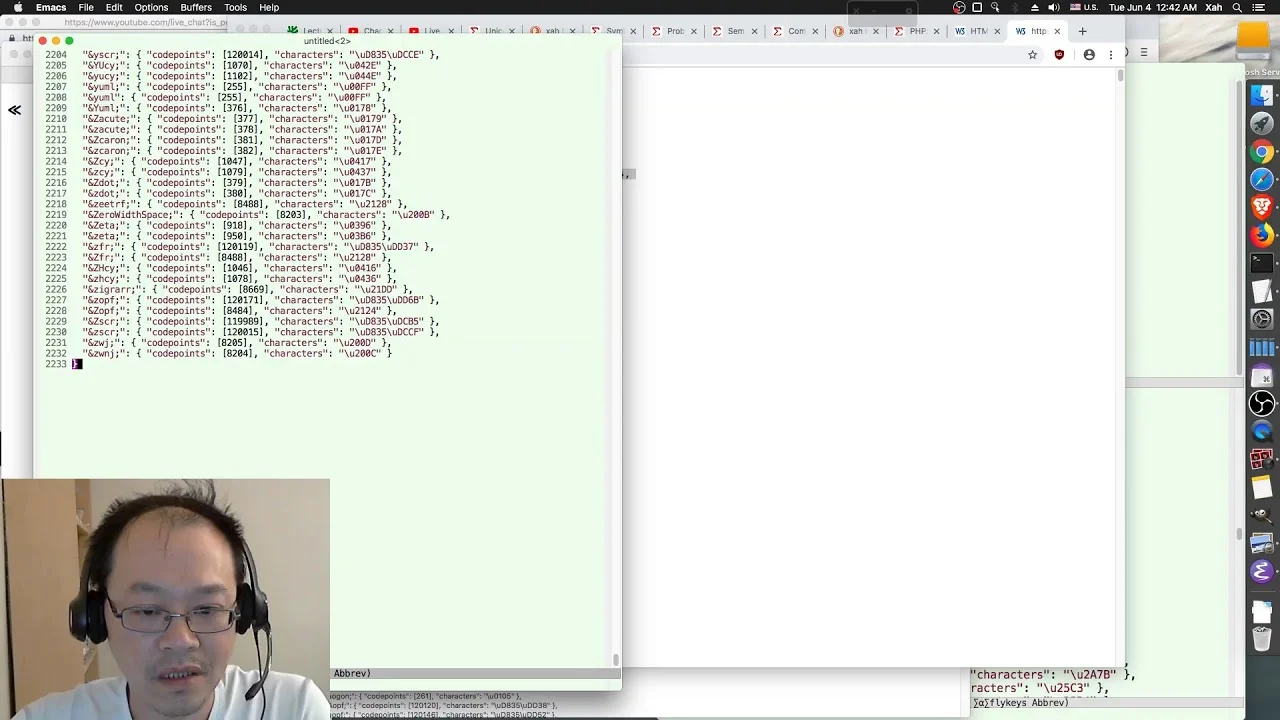Screen dimensions: 1280x720
Task: Open Safari from the Dock
Action: pos(1262,180)
